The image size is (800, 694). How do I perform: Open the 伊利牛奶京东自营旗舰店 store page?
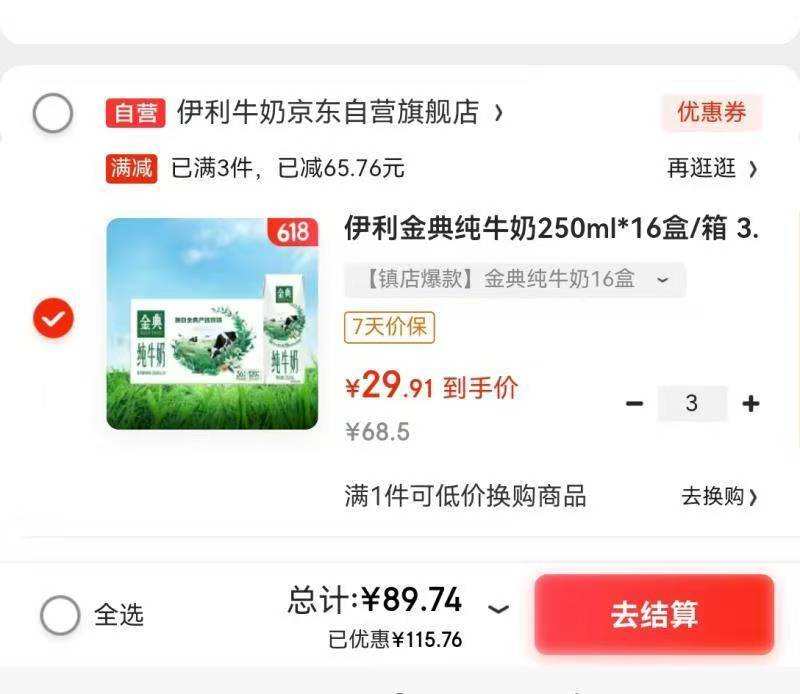328,112
